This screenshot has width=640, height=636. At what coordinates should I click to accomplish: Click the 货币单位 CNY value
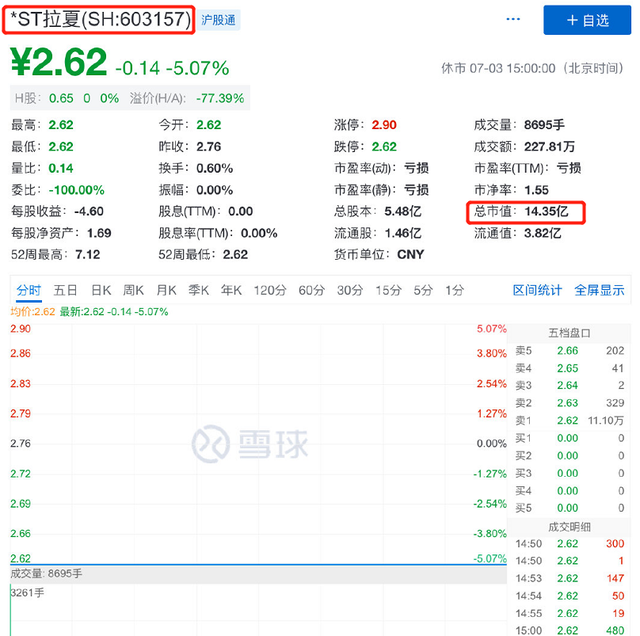(x=410, y=255)
